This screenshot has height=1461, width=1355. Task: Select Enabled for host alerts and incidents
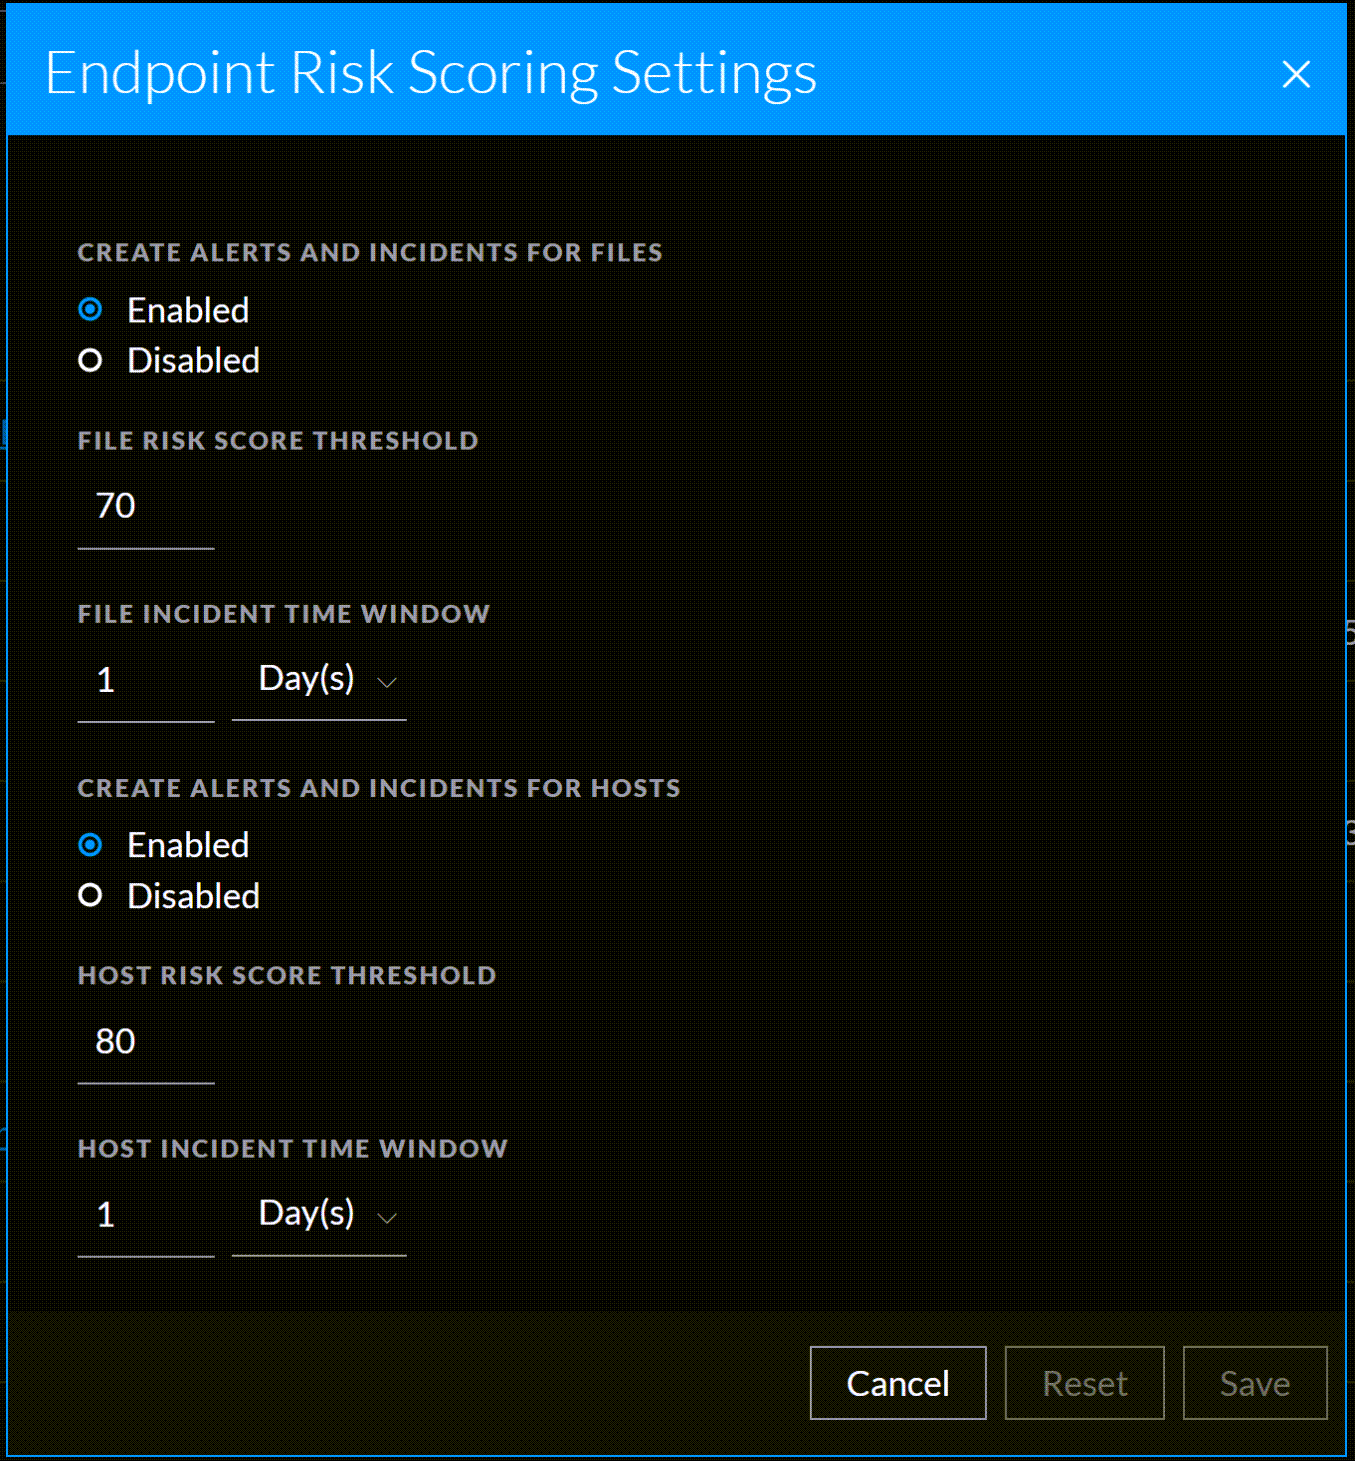(x=91, y=846)
